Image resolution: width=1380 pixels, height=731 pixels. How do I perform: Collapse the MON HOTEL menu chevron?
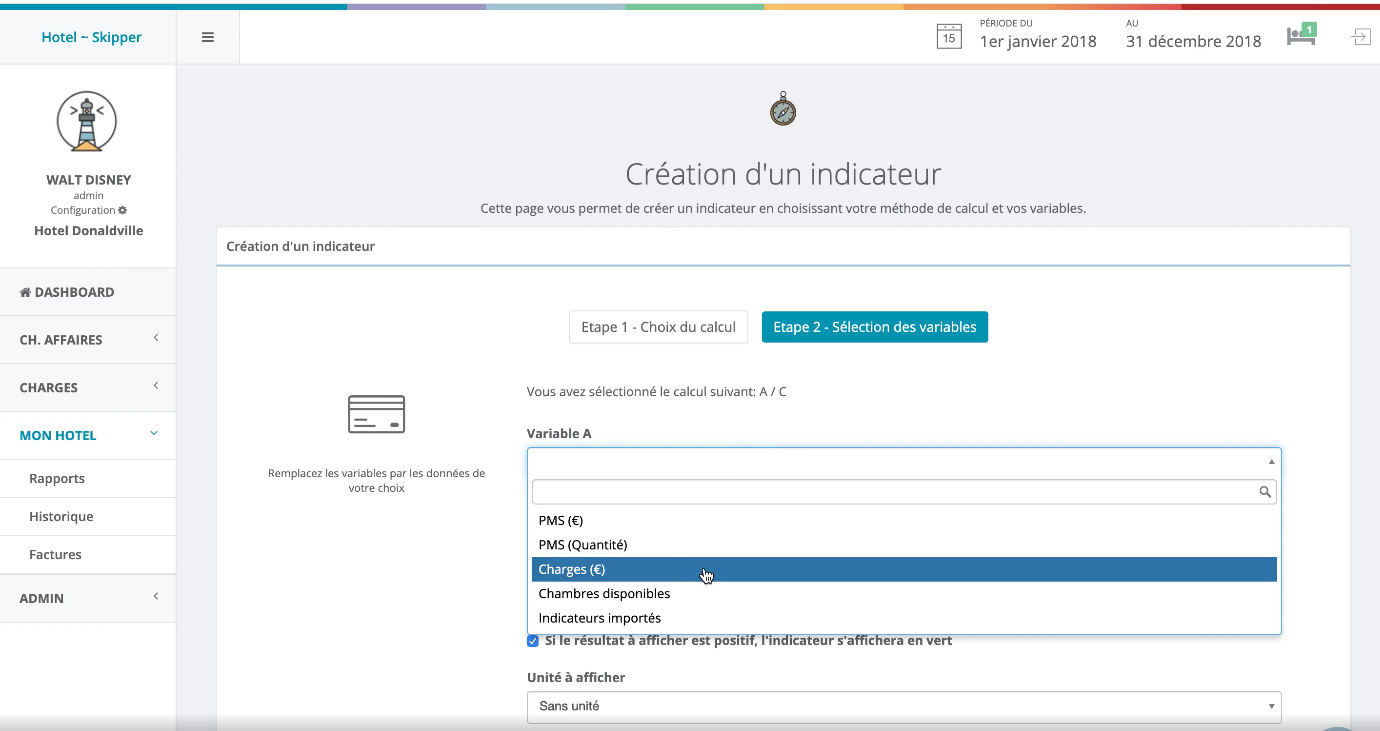[x=154, y=434]
